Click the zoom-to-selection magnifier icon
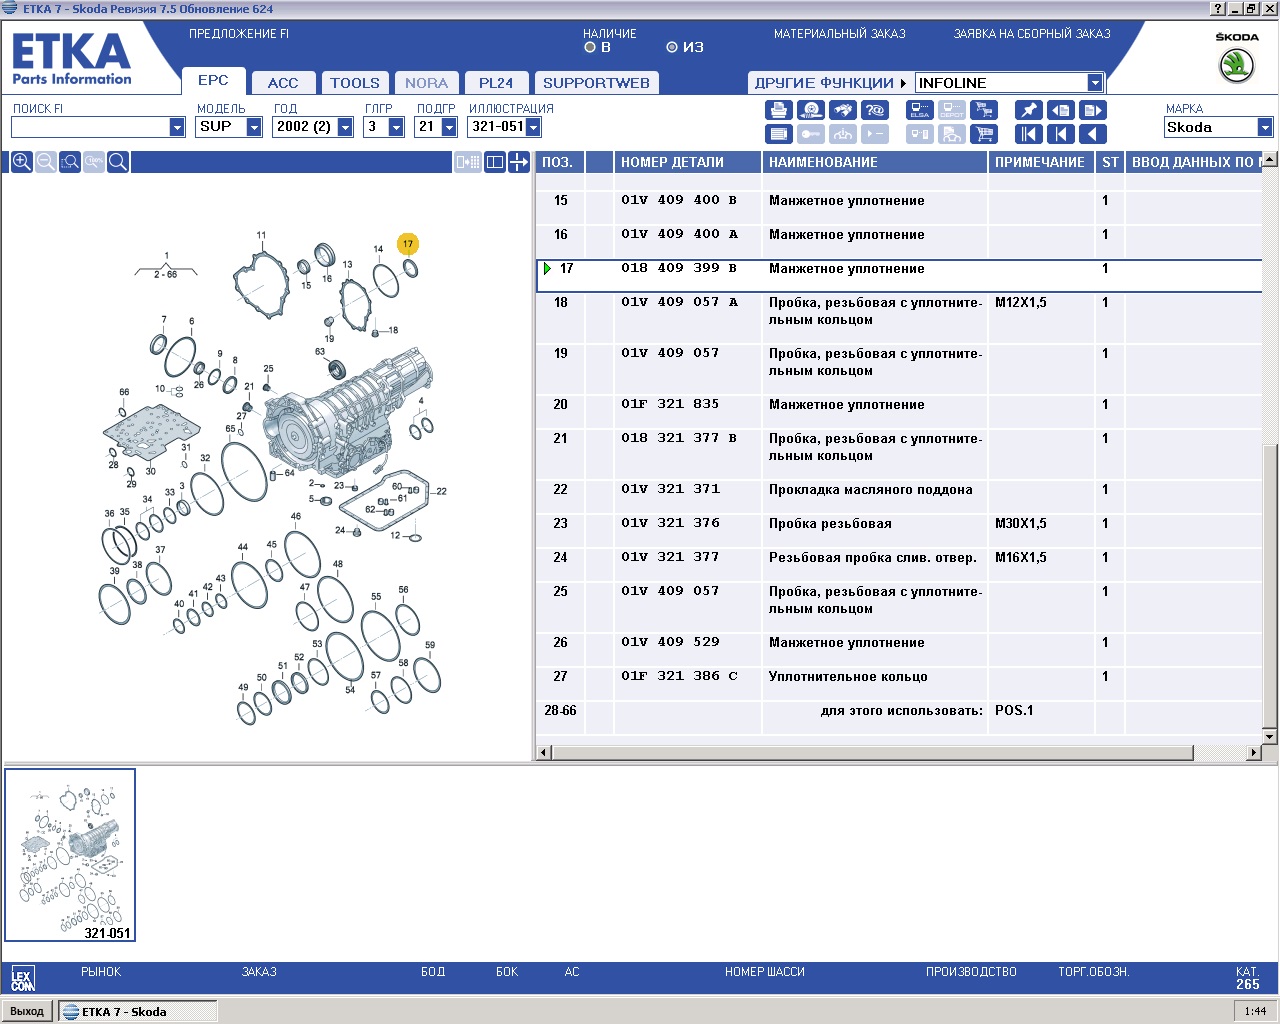The image size is (1280, 1024). click(69, 162)
